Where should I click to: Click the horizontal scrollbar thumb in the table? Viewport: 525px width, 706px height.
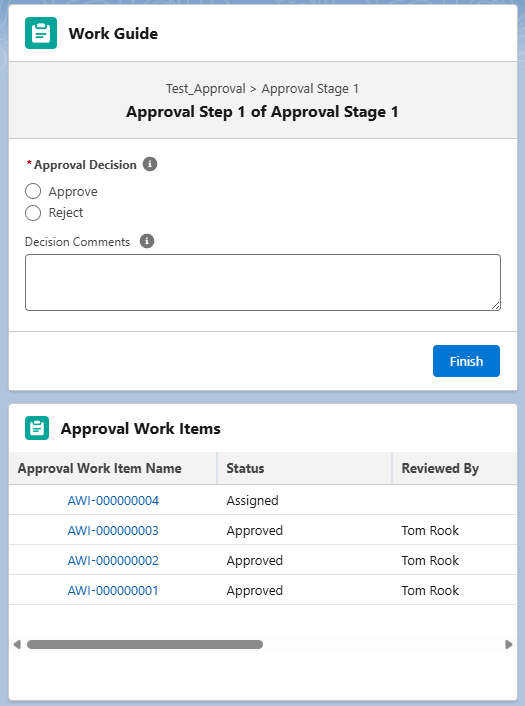145,644
